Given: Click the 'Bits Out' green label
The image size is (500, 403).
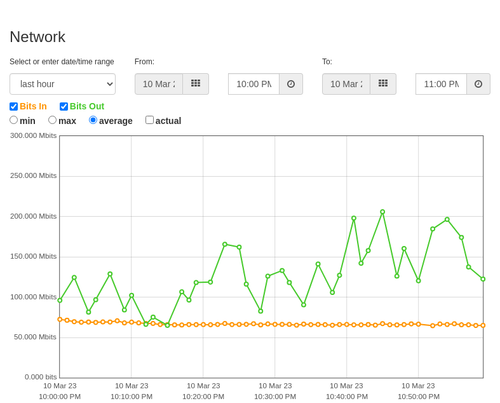Looking at the screenshot, I should [87, 106].
